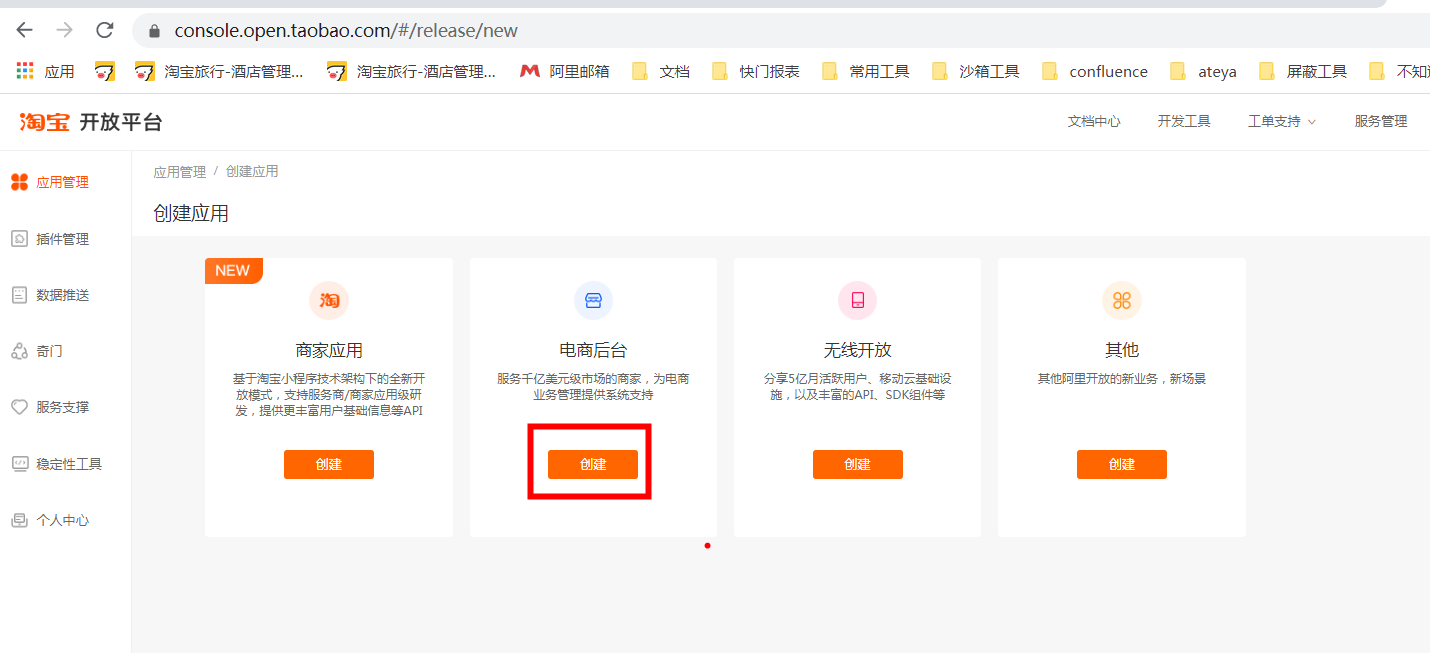Open first 淘宝旅行-酒店管理 bookmark
Image resolution: width=1430 pixels, height=653 pixels.
click(219, 71)
